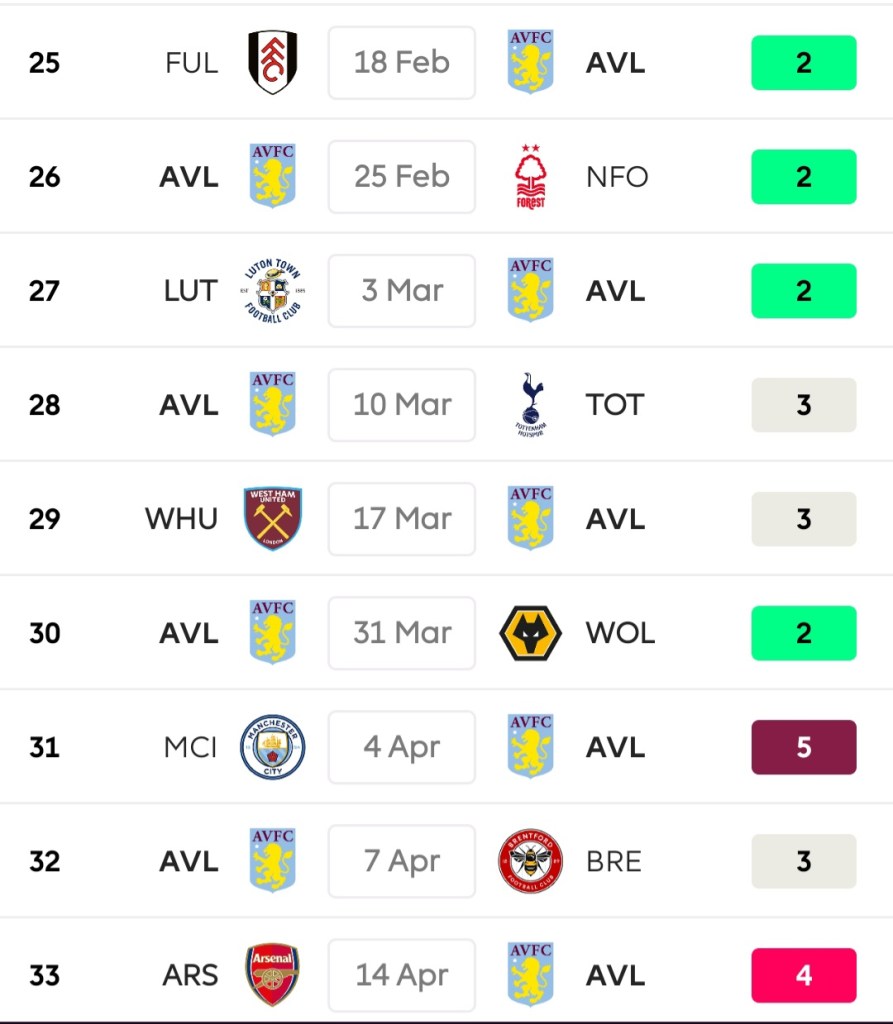The width and height of the screenshot is (893, 1024).
Task: Click the pink difficulty 4 badge
Action: tap(804, 975)
